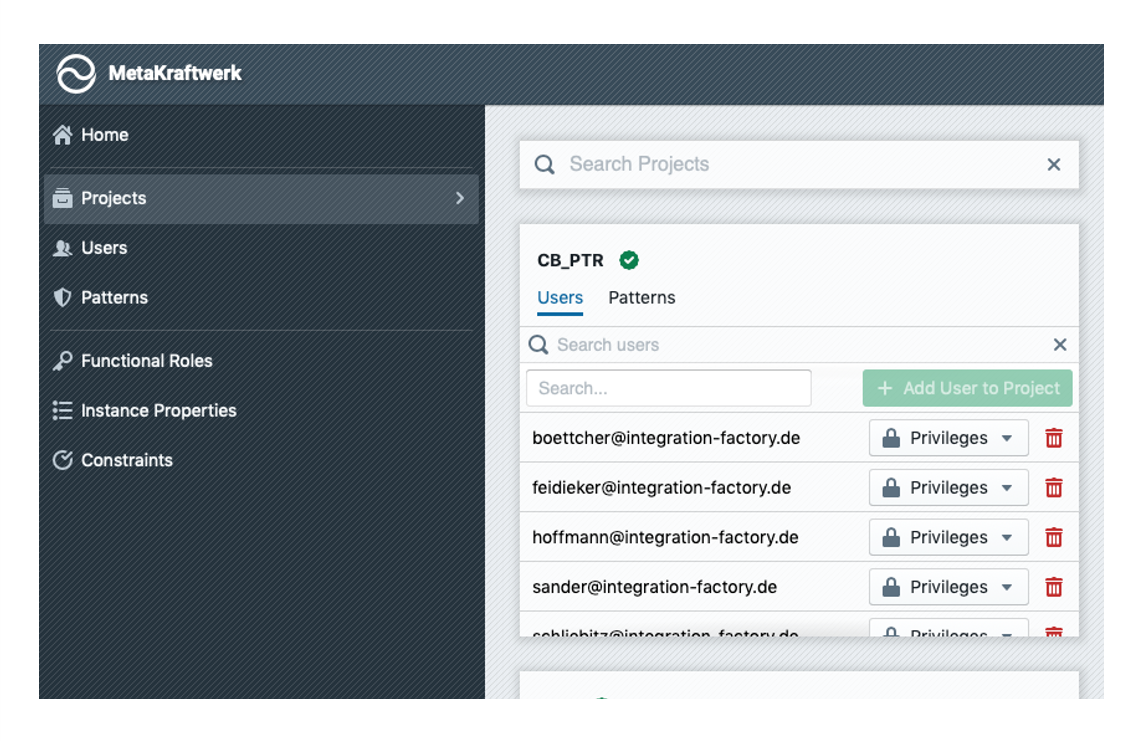
Task: Remove feidieker@integration-factory.de using trash icon
Action: pyautogui.click(x=1053, y=488)
